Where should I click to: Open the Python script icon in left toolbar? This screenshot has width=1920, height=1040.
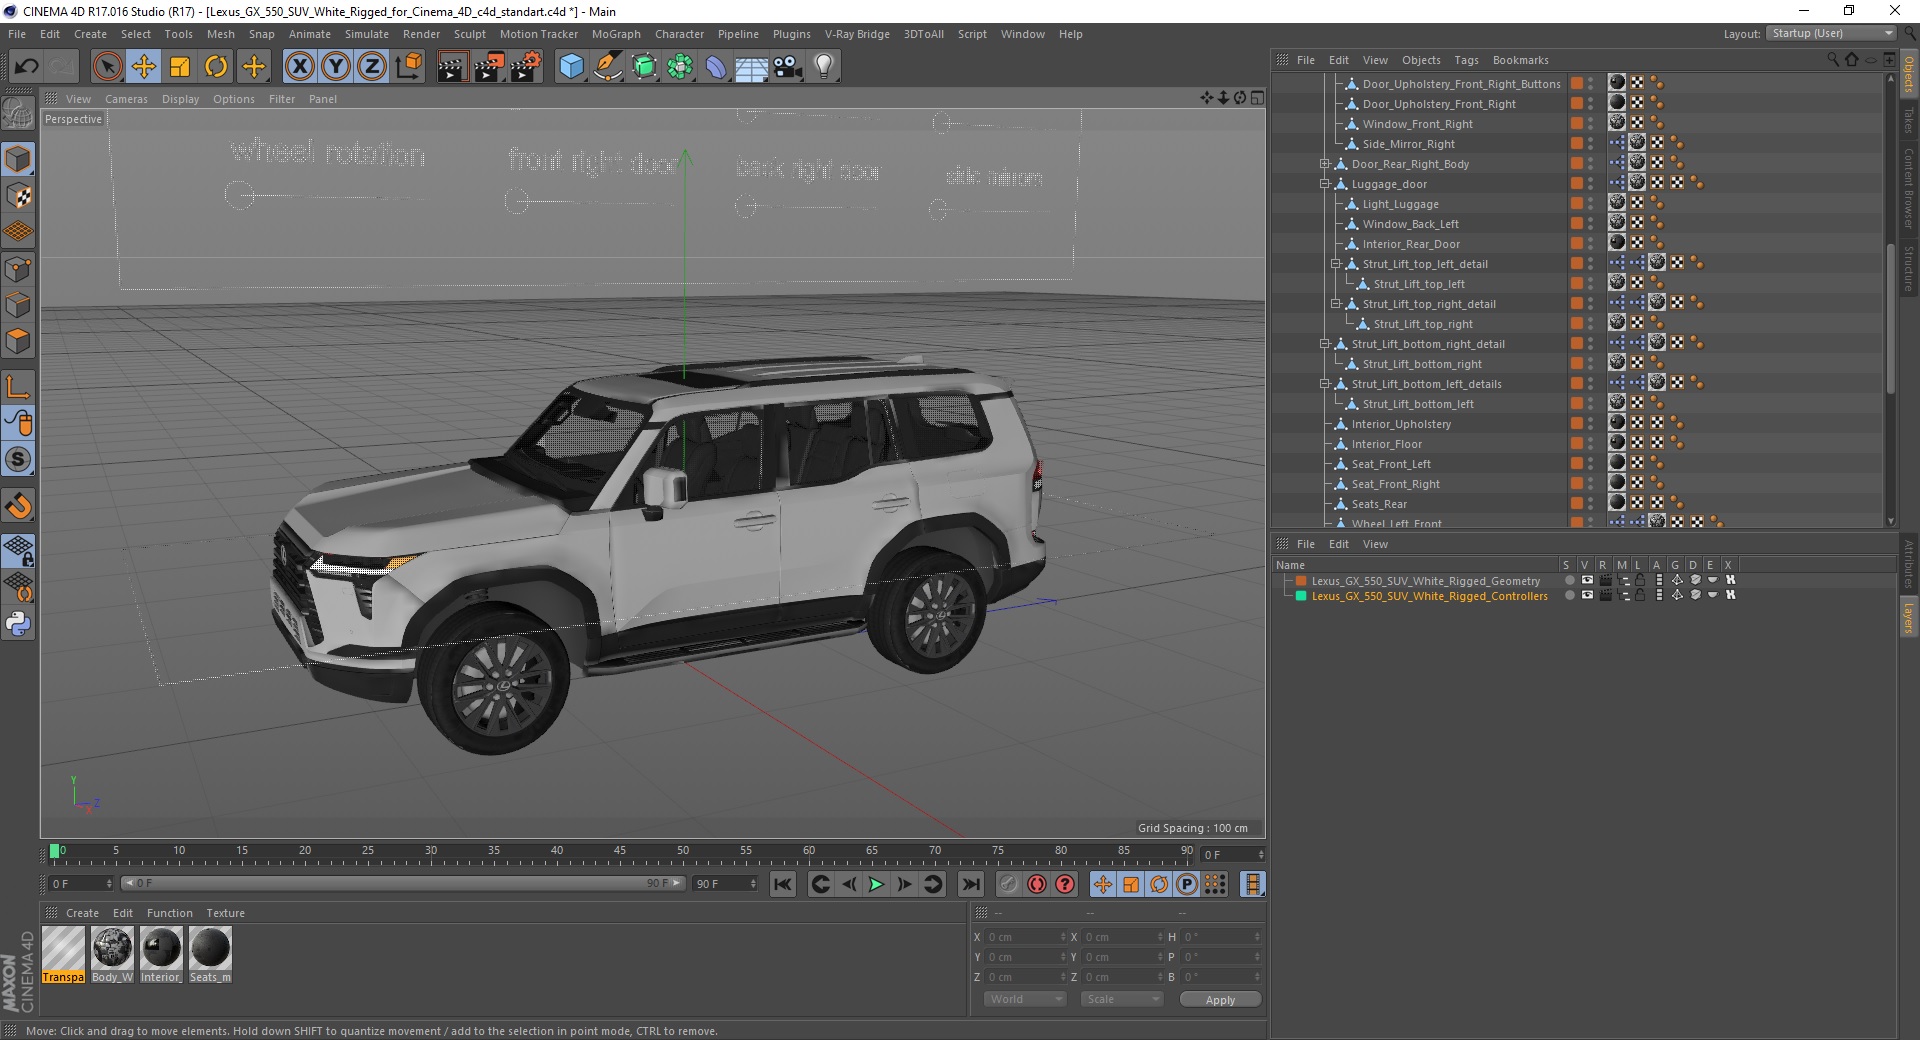coord(18,624)
